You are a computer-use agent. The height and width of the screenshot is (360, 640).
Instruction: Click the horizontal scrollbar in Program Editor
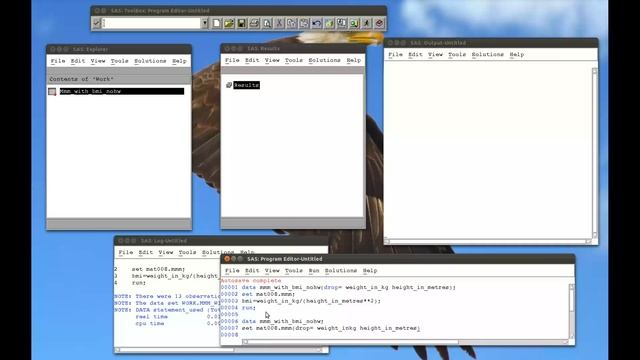coord(405,342)
